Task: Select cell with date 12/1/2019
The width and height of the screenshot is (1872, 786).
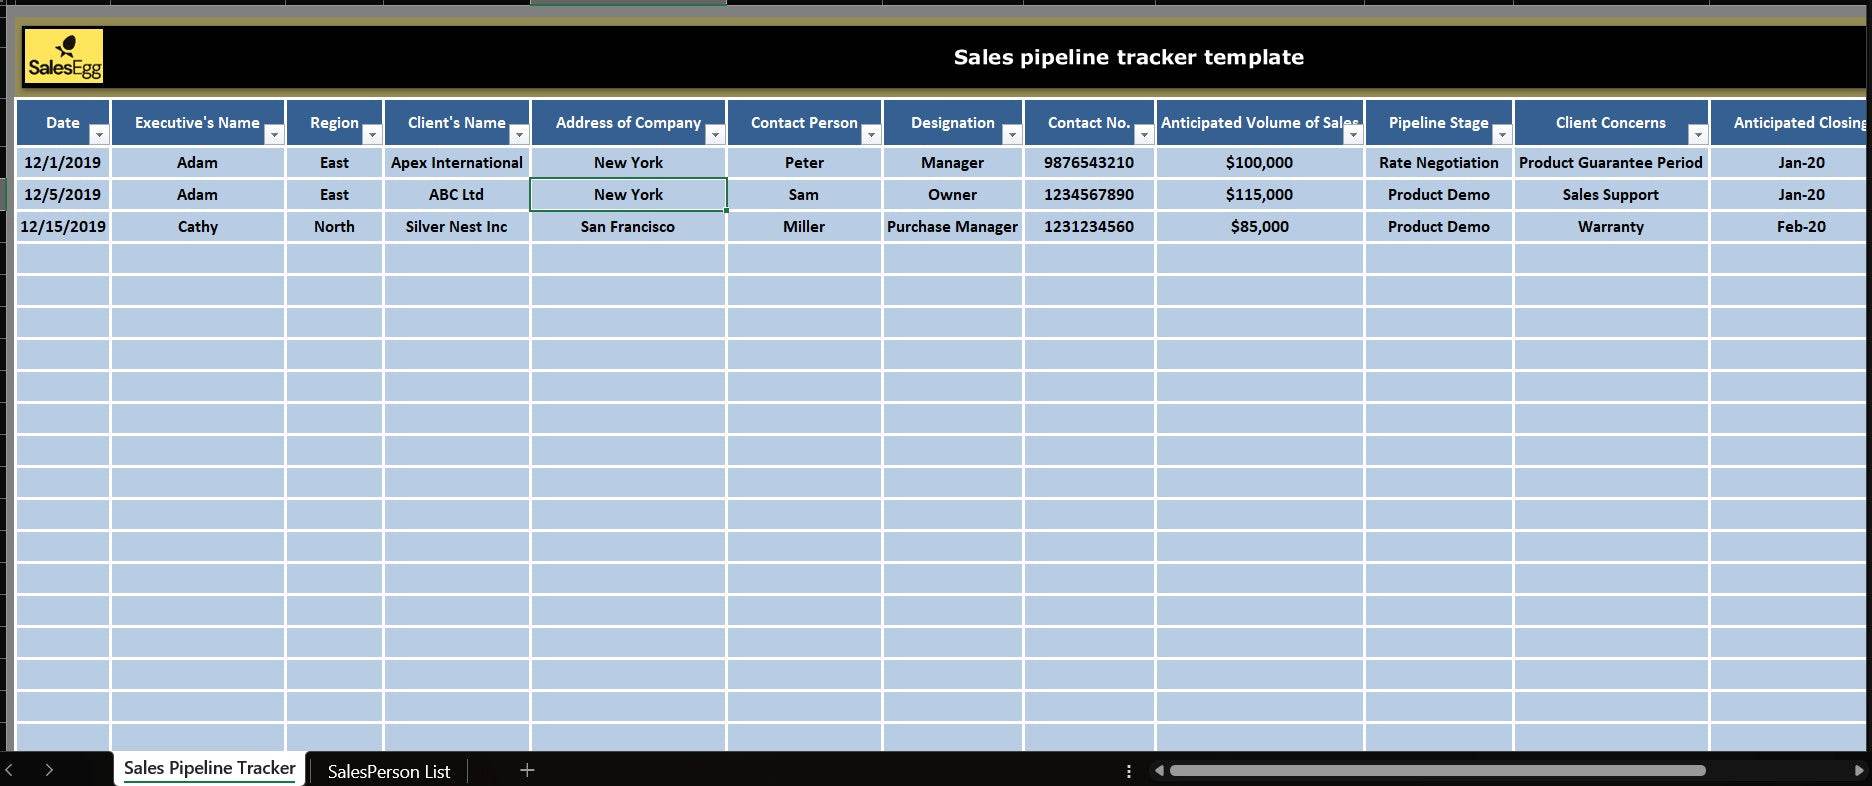Action: [x=63, y=162]
